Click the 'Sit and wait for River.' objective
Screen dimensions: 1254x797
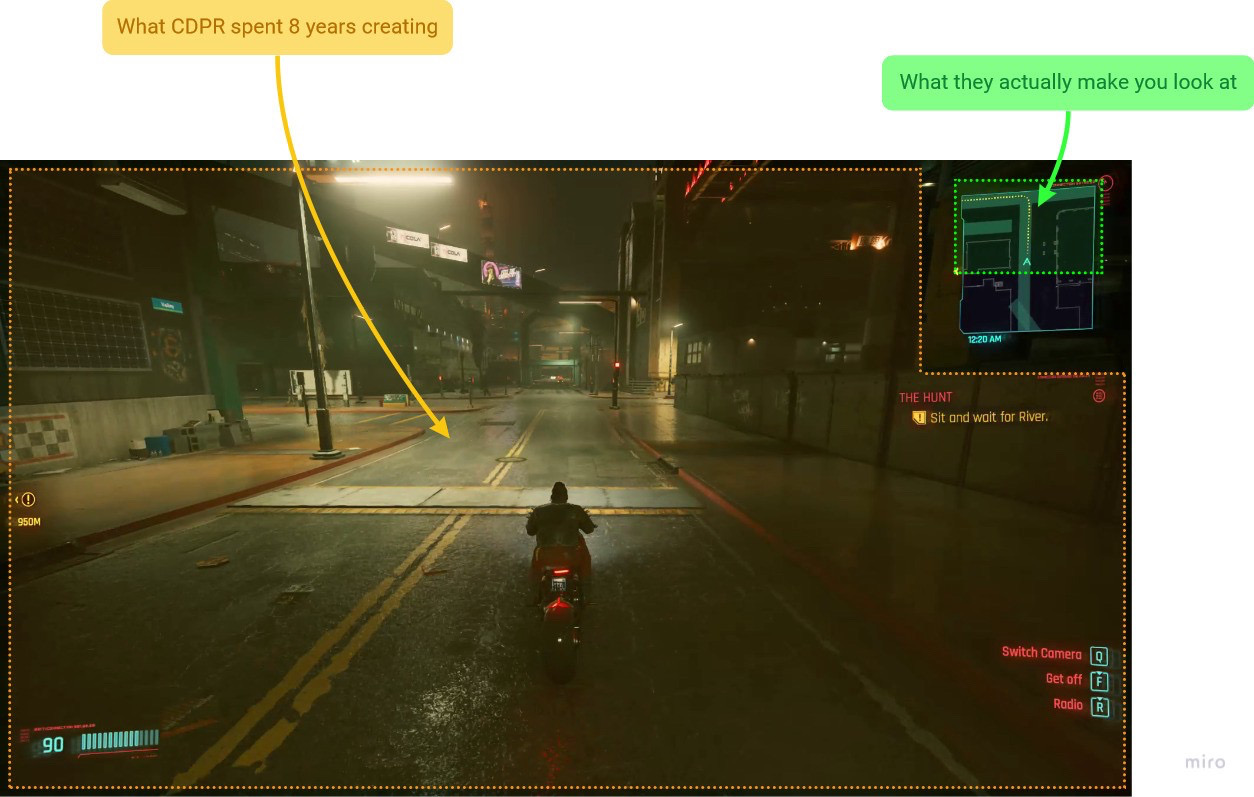988,418
